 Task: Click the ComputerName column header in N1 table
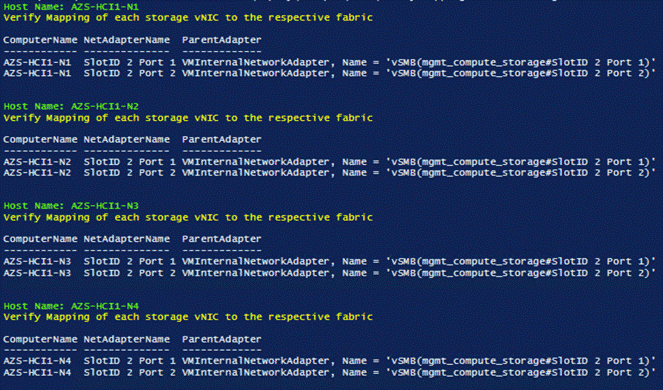coord(40,40)
